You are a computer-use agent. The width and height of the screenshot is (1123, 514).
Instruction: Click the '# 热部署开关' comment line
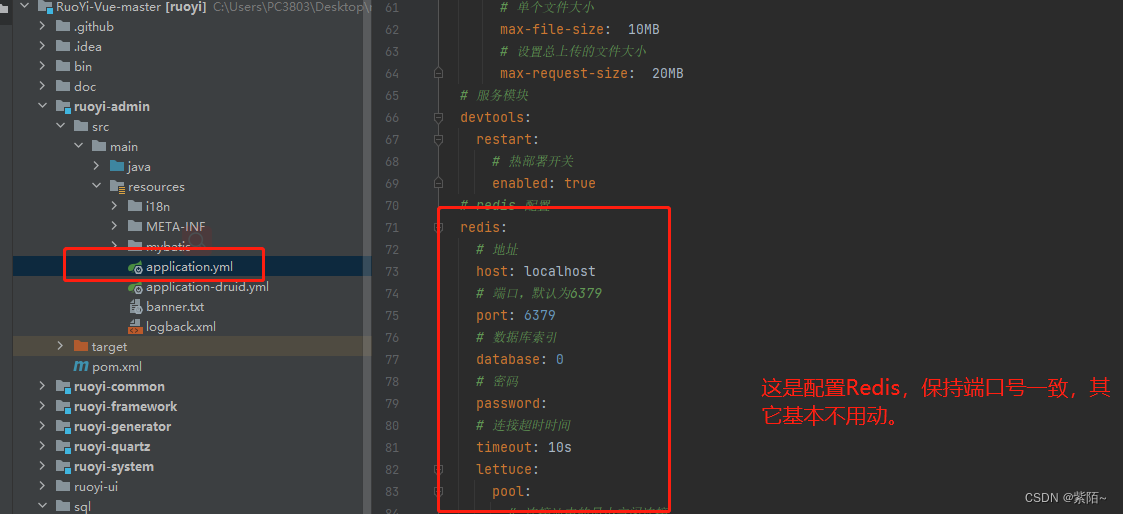pyautogui.click(x=533, y=162)
